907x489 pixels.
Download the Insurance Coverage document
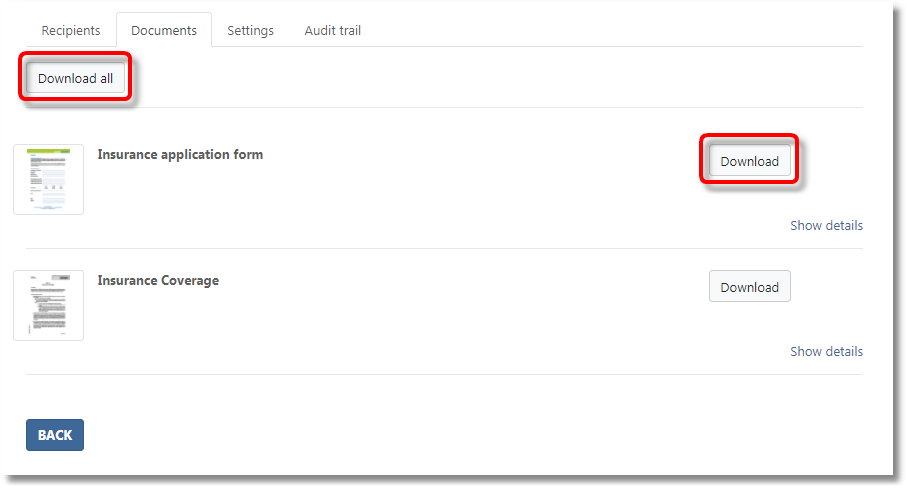[x=749, y=287]
